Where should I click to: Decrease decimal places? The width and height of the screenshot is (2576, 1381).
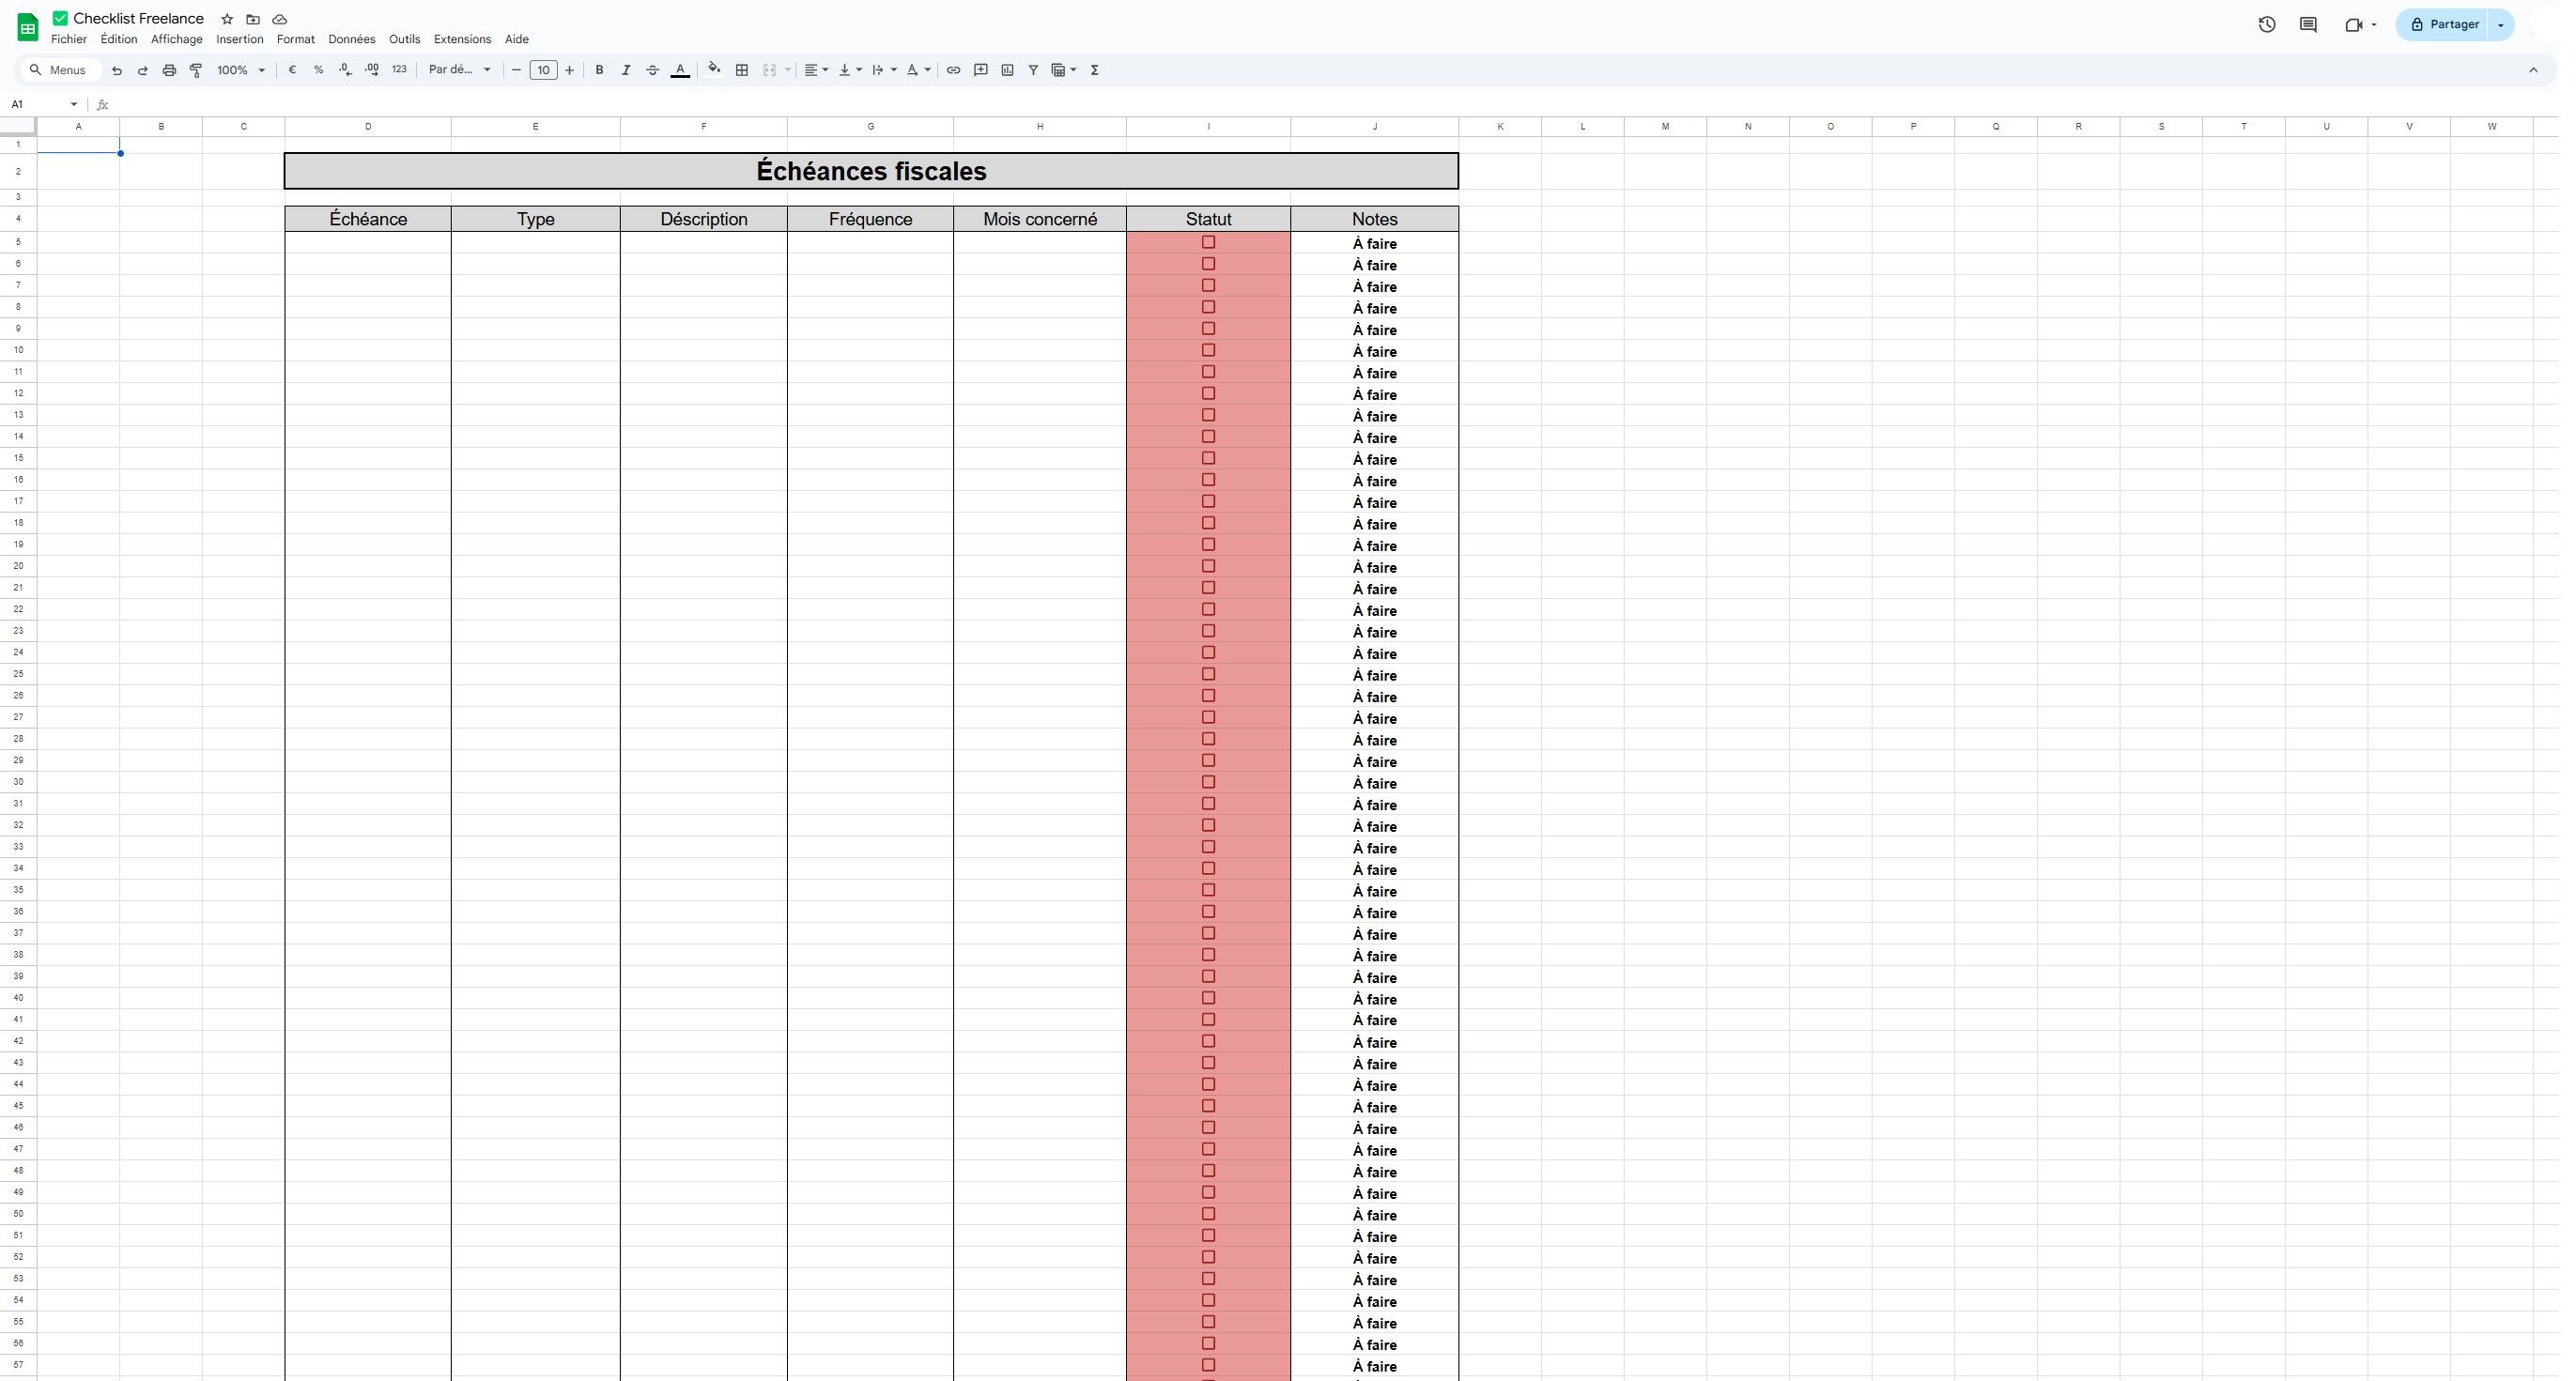[x=345, y=70]
